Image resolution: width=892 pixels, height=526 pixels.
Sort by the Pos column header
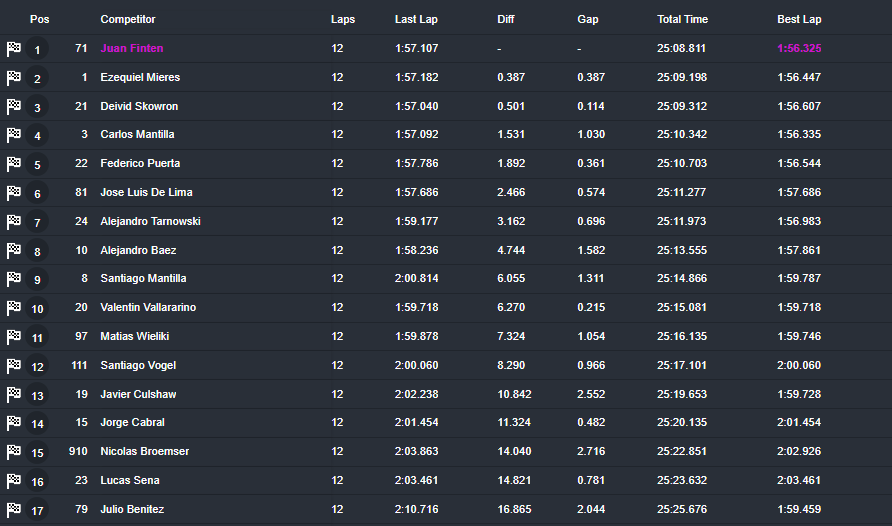[39, 19]
